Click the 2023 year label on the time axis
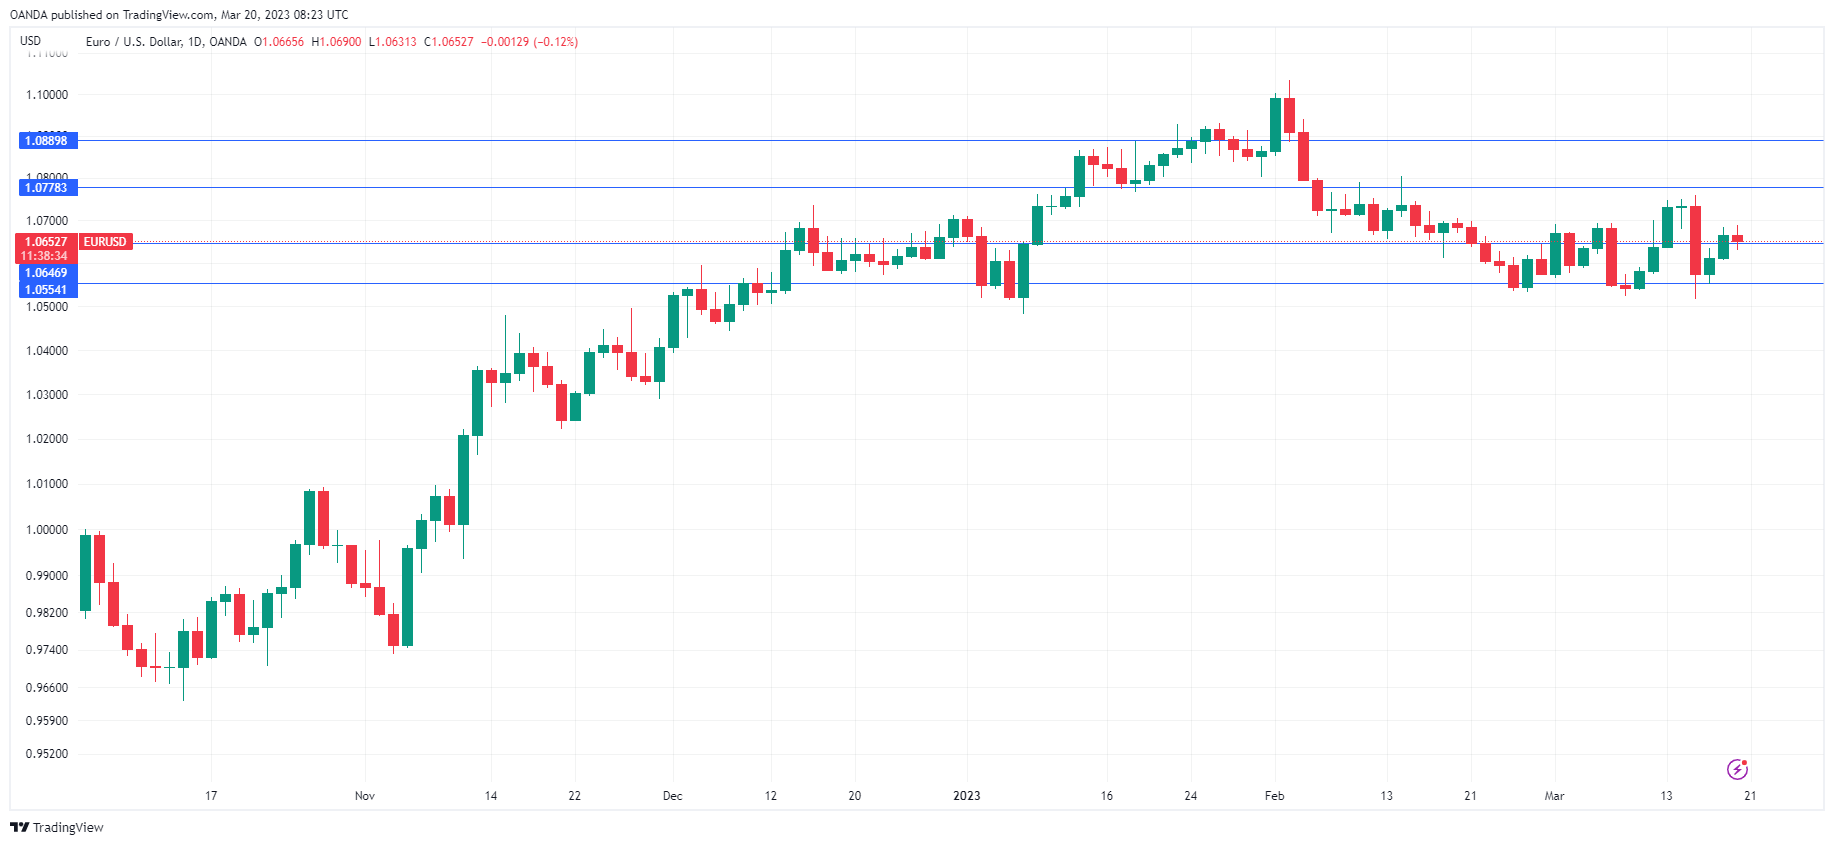 click(967, 796)
